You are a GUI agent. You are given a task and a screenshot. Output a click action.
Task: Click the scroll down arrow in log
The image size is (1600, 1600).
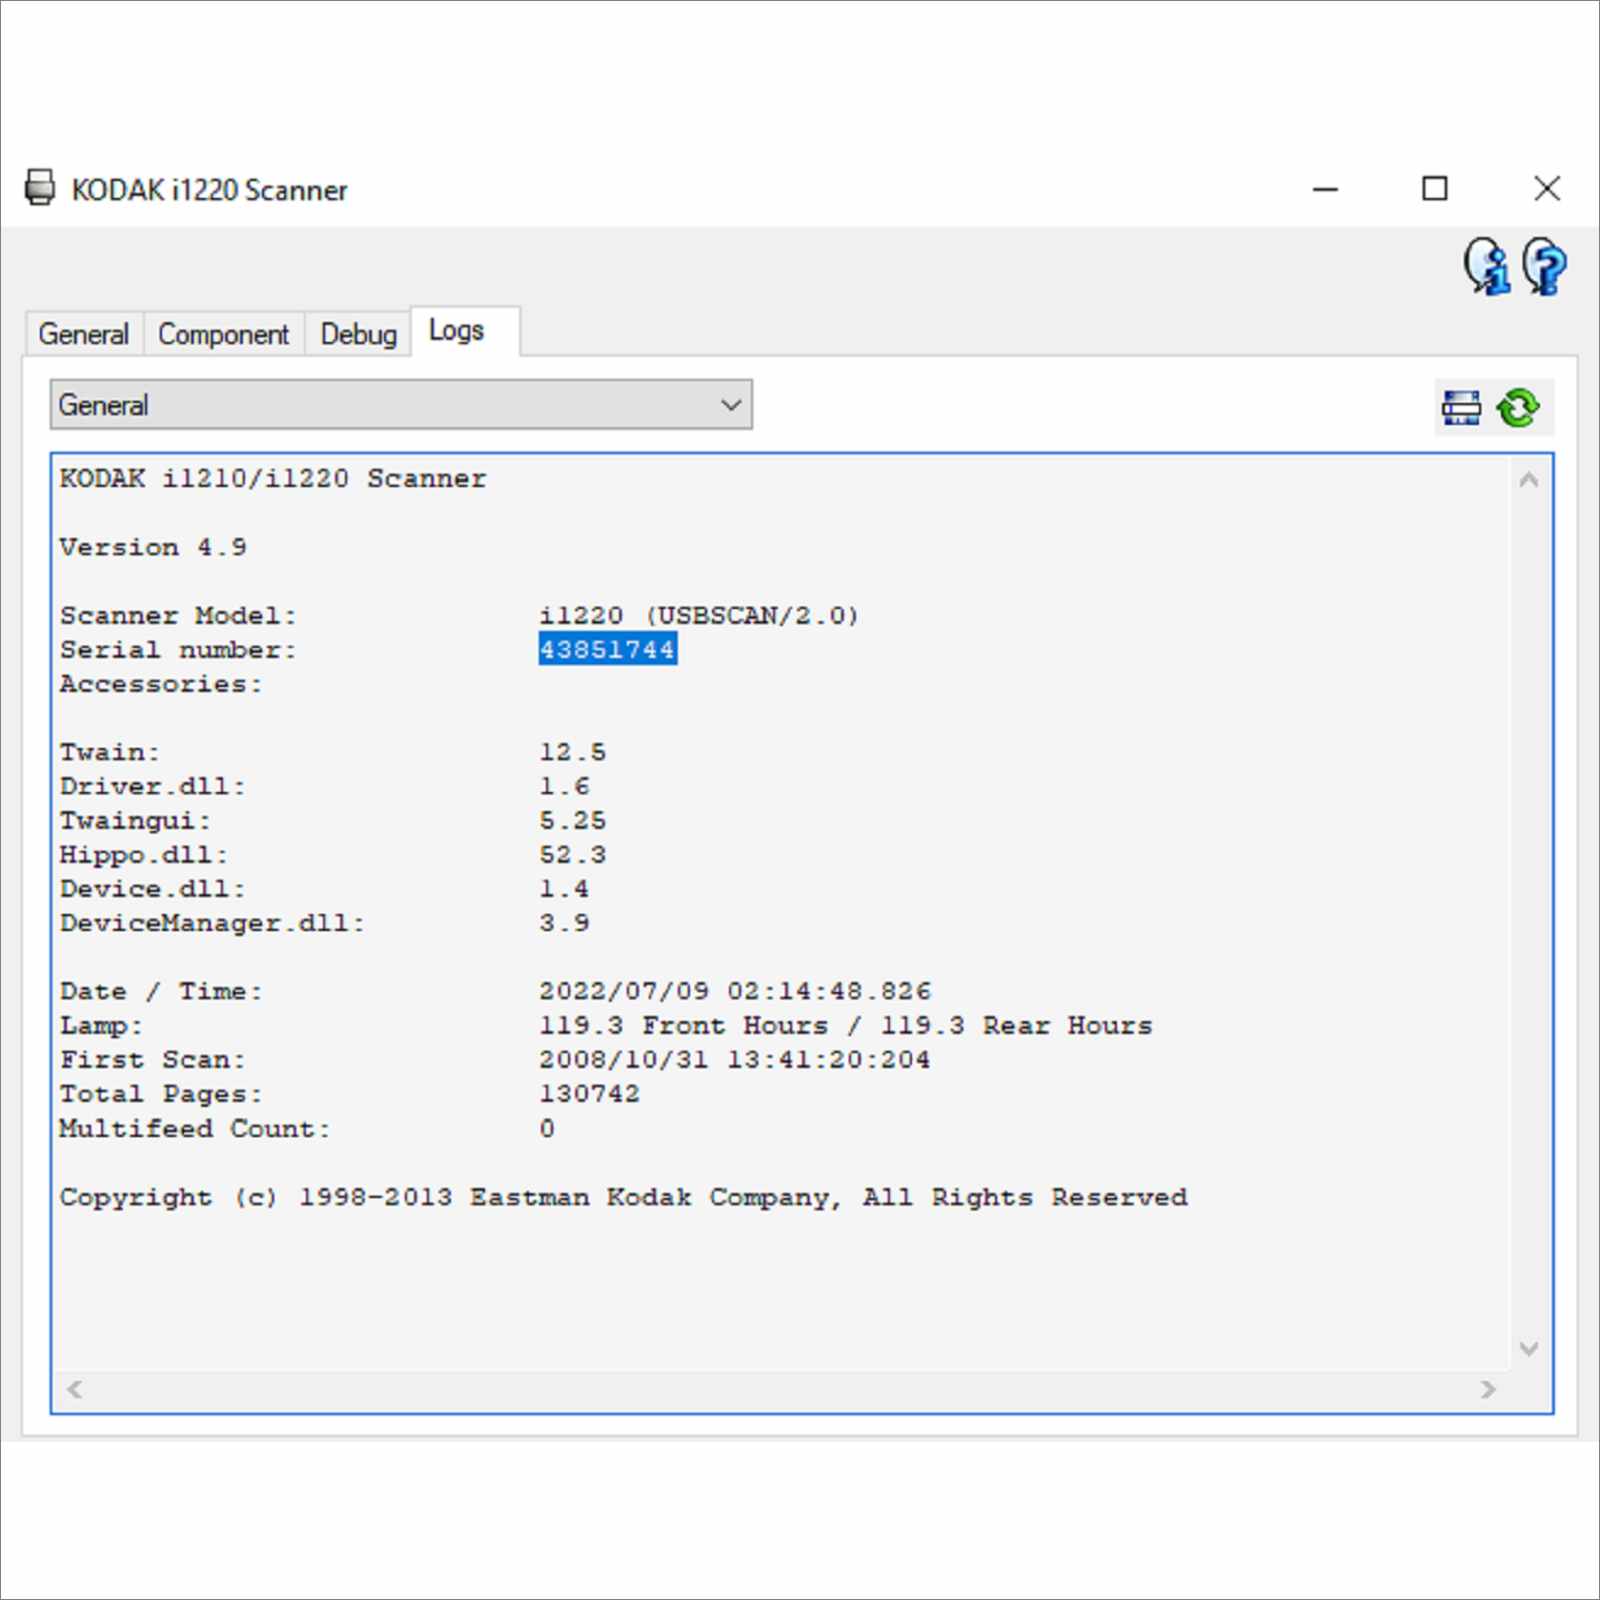(x=1529, y=1349)
